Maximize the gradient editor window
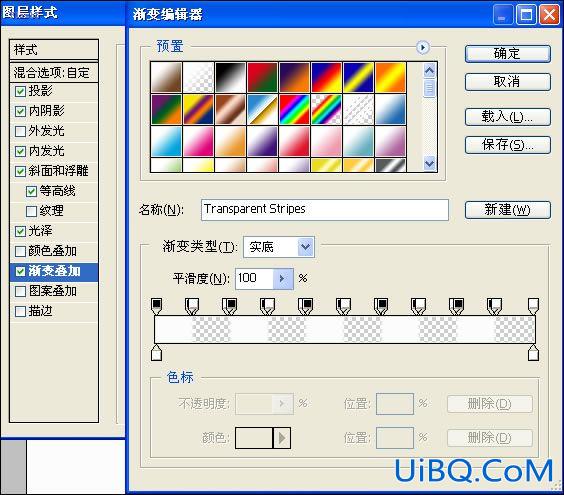564x495 pixels. tap(526, 14)
